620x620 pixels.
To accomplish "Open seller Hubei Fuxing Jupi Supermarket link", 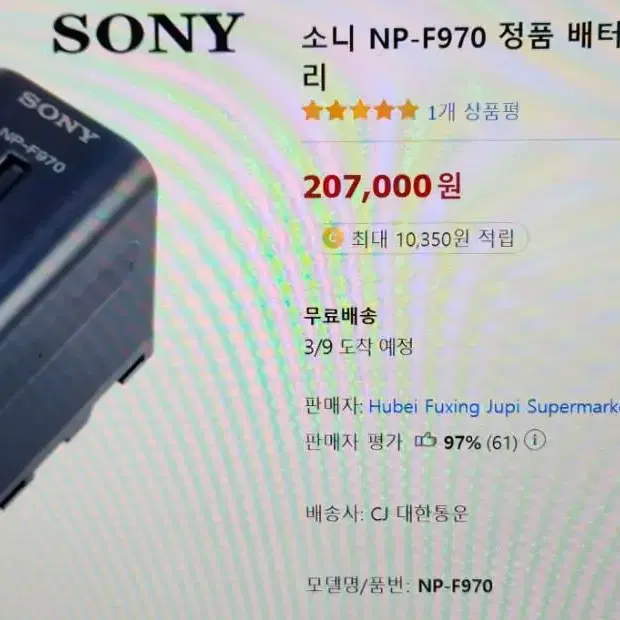I will coord(494,407).
